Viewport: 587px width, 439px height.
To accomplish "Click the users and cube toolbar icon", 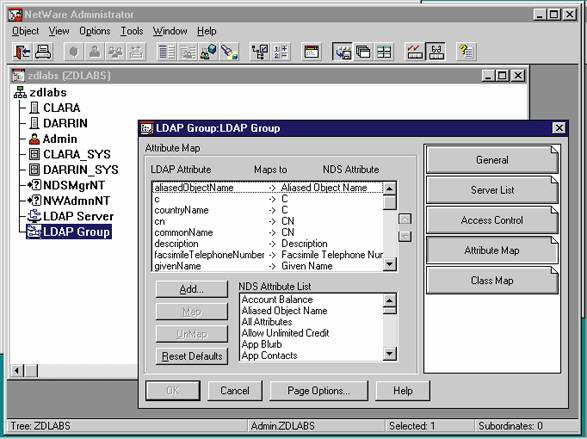I will (x=208, y=52).
